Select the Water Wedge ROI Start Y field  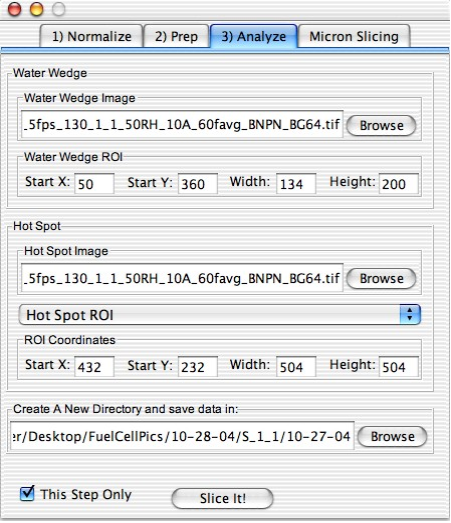tap(198, 183)
